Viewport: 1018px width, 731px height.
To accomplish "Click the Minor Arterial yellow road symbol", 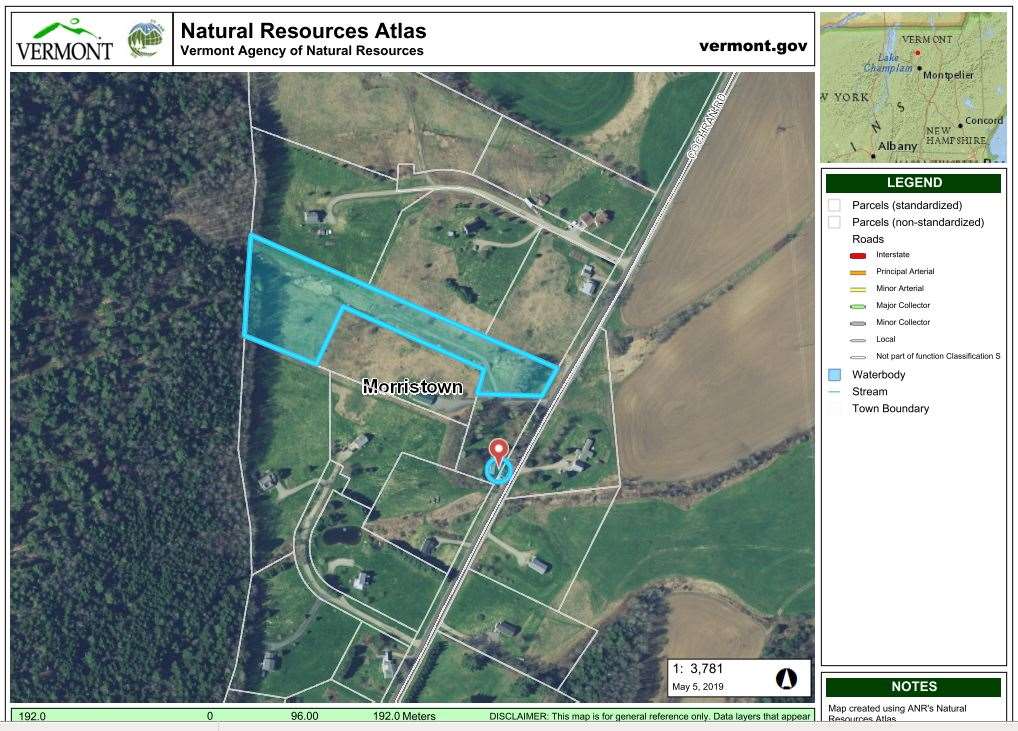I will [x=858, y=289].
